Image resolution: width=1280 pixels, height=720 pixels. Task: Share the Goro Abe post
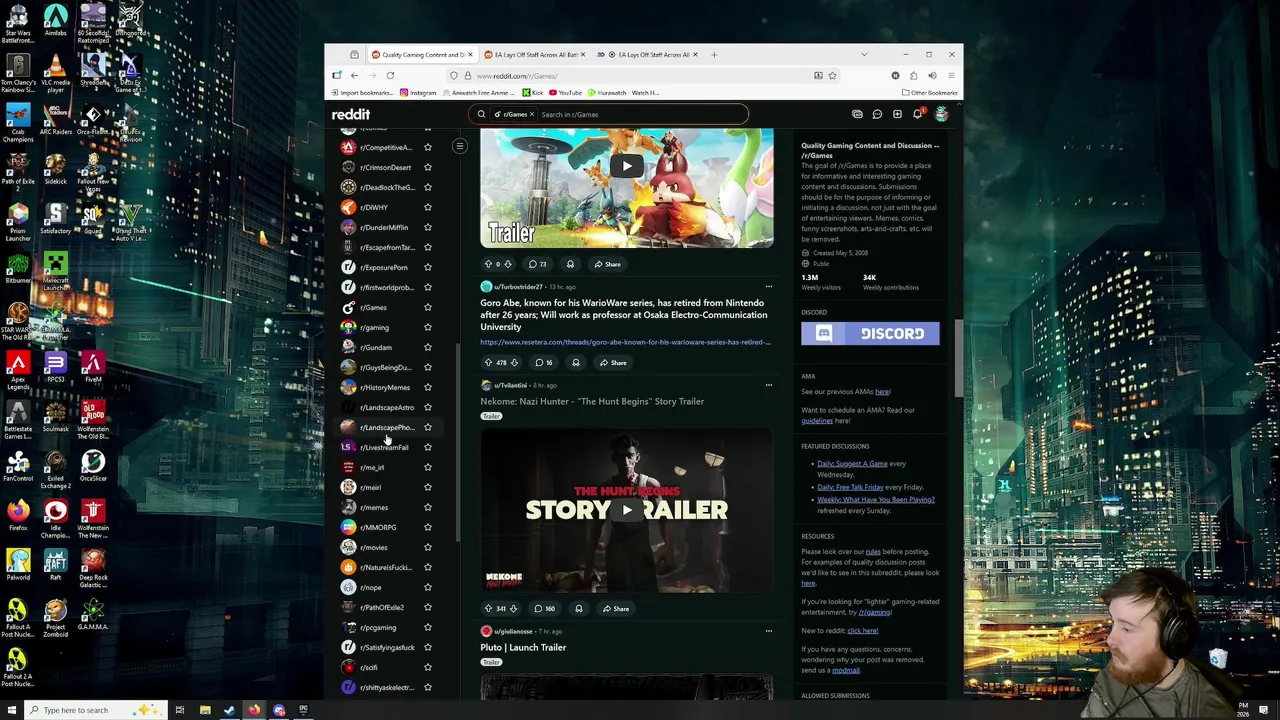pyautogui.click(x=612, y=363)
